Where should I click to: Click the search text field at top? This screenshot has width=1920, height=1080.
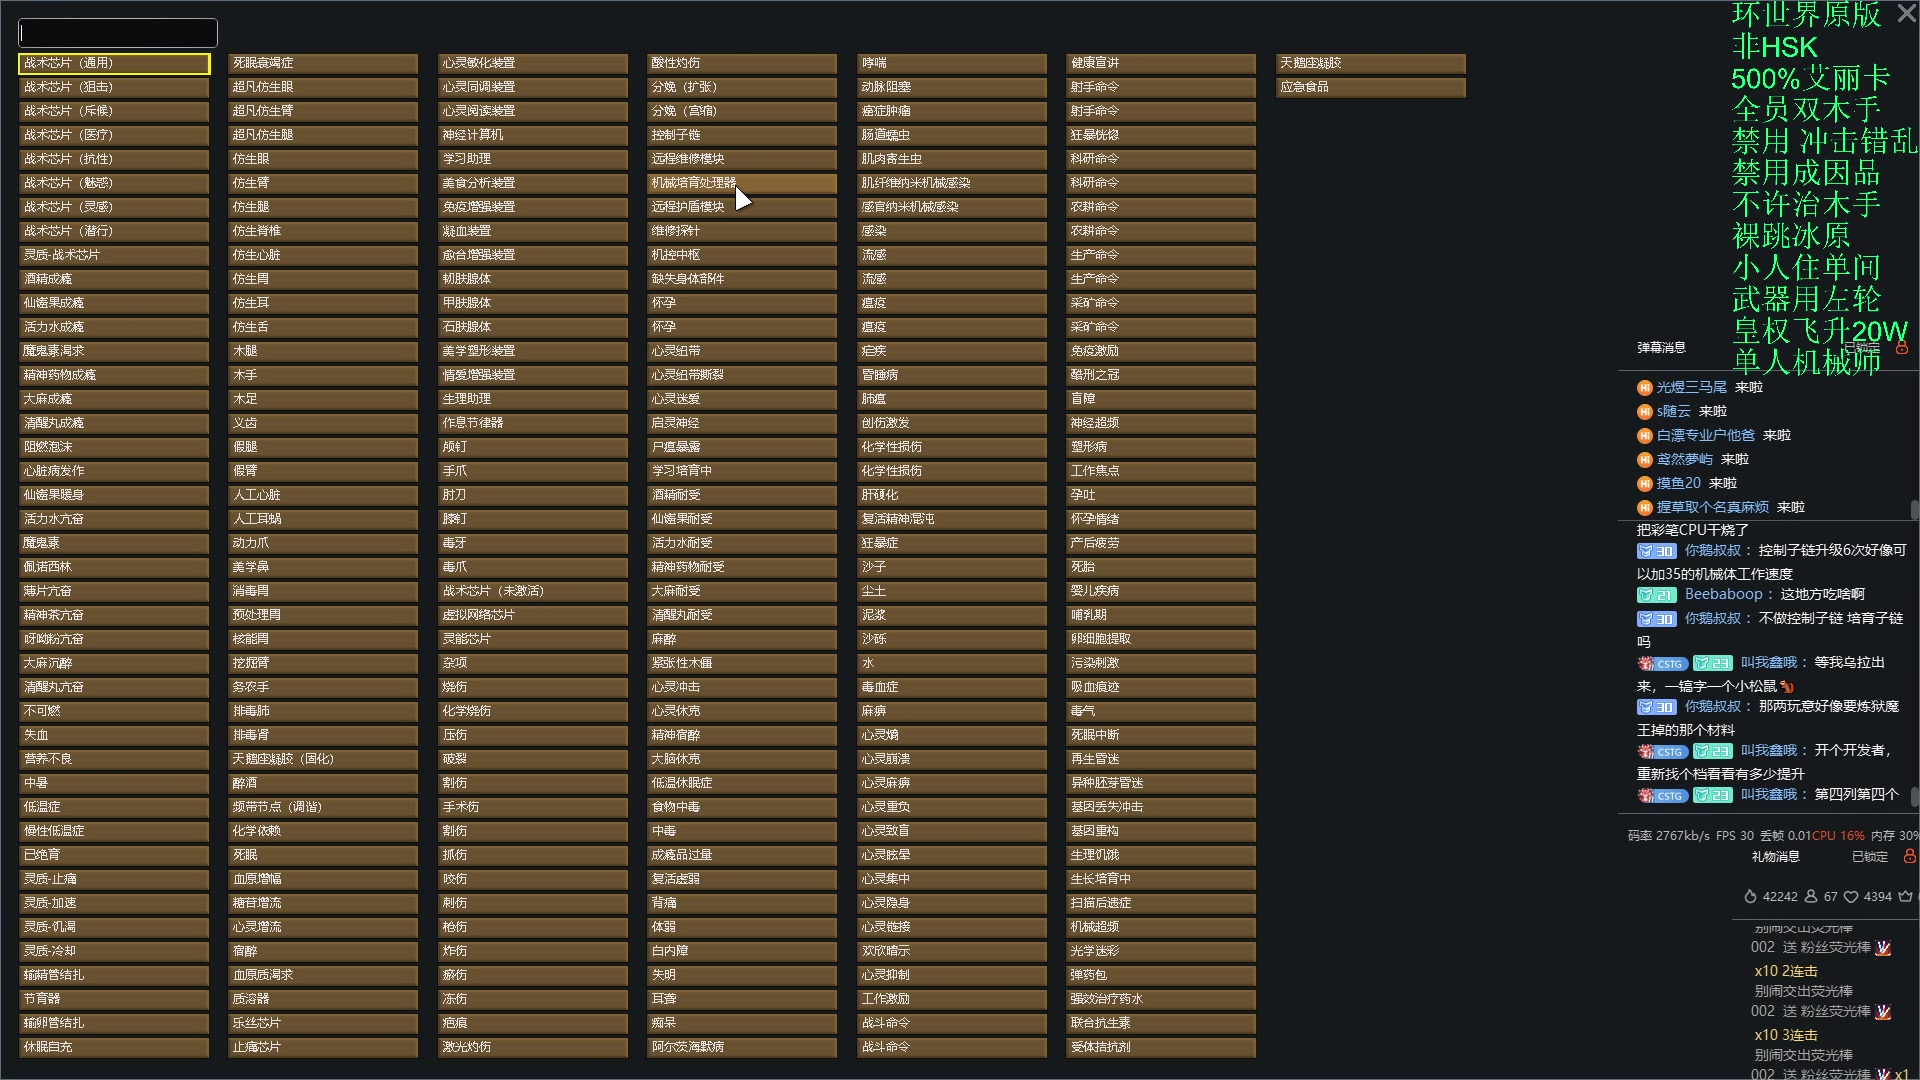point(118,33)
